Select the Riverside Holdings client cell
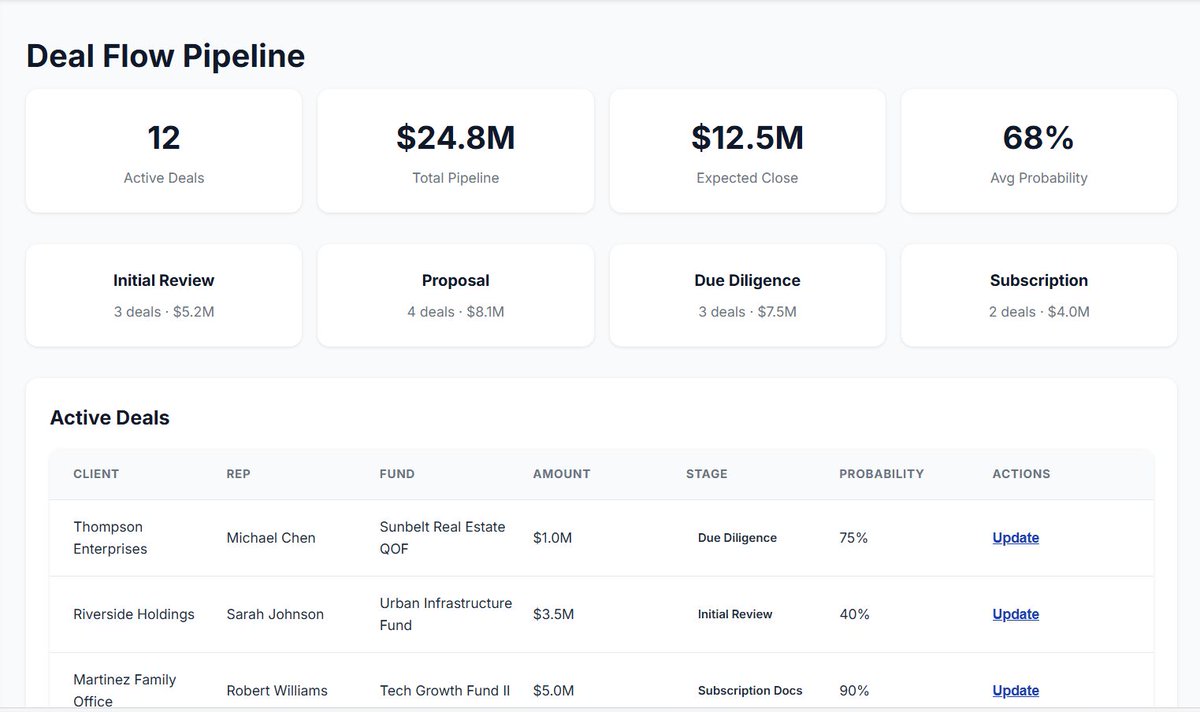The image size is (1200, 712). point(134,614)
